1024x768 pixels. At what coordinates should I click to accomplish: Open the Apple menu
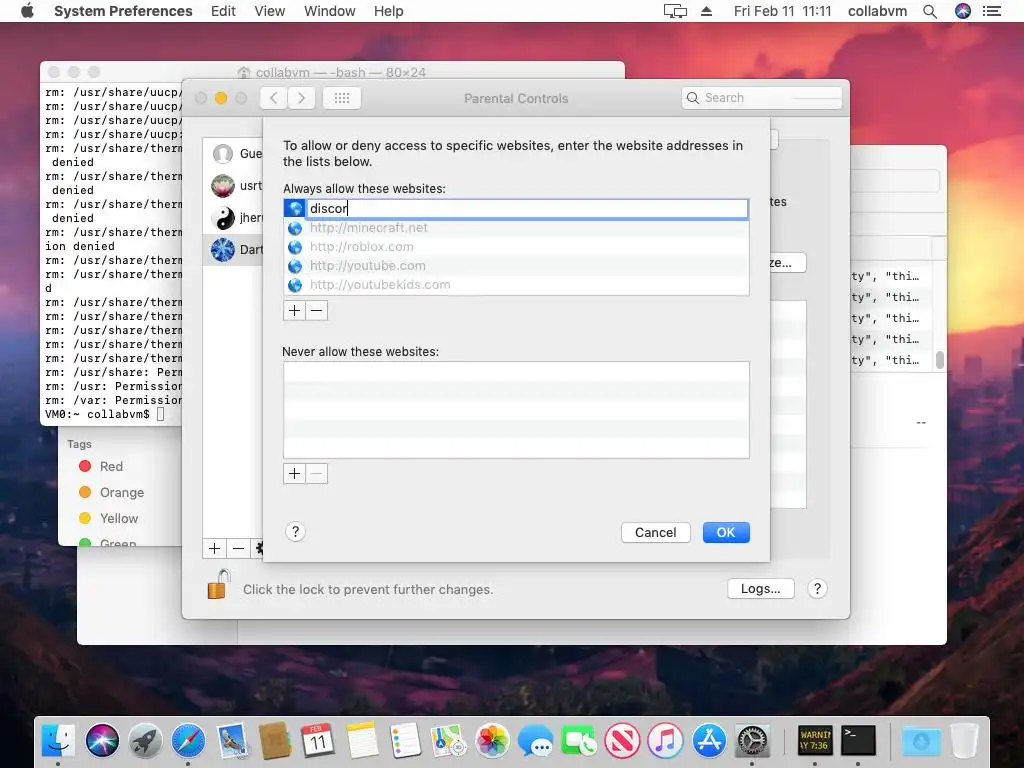click(x=27, y=11)
